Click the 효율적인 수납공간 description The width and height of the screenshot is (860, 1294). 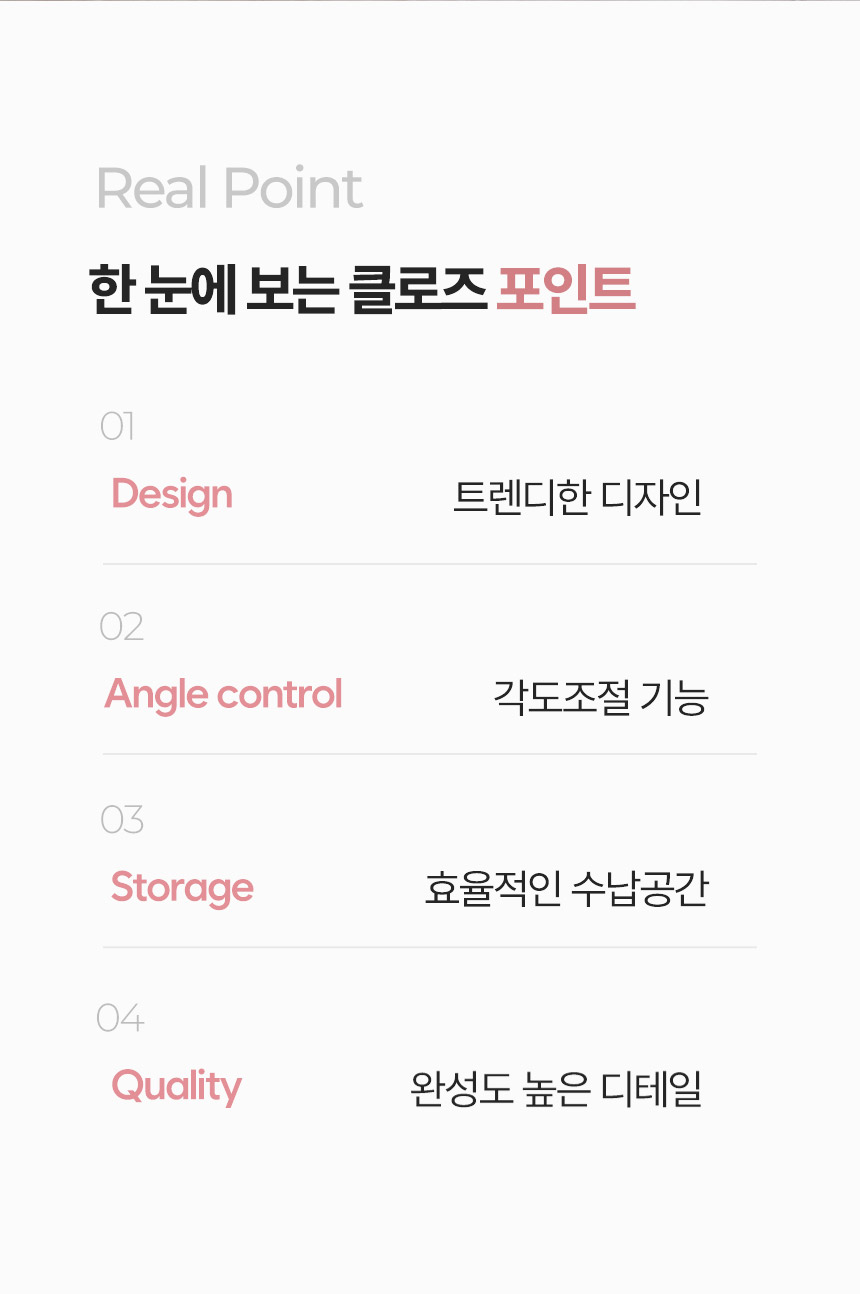click(x=566, y=889)
